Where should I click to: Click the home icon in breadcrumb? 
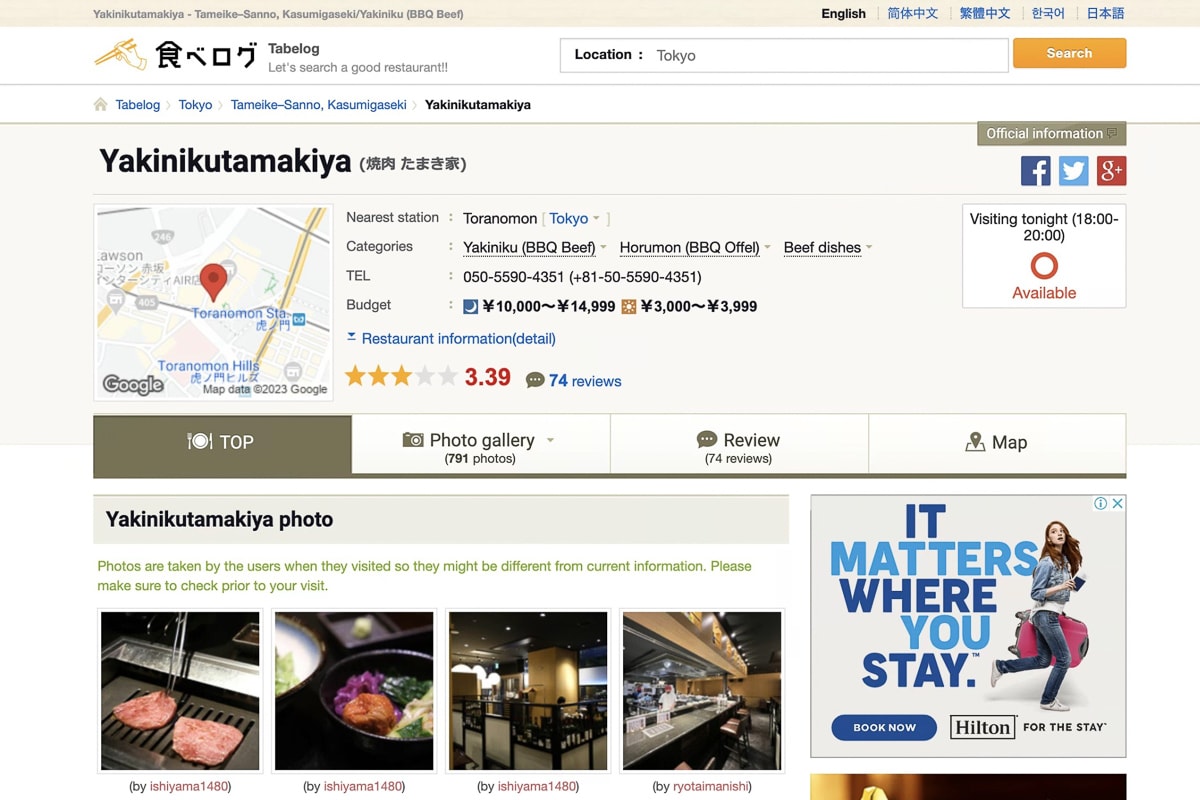100,105
